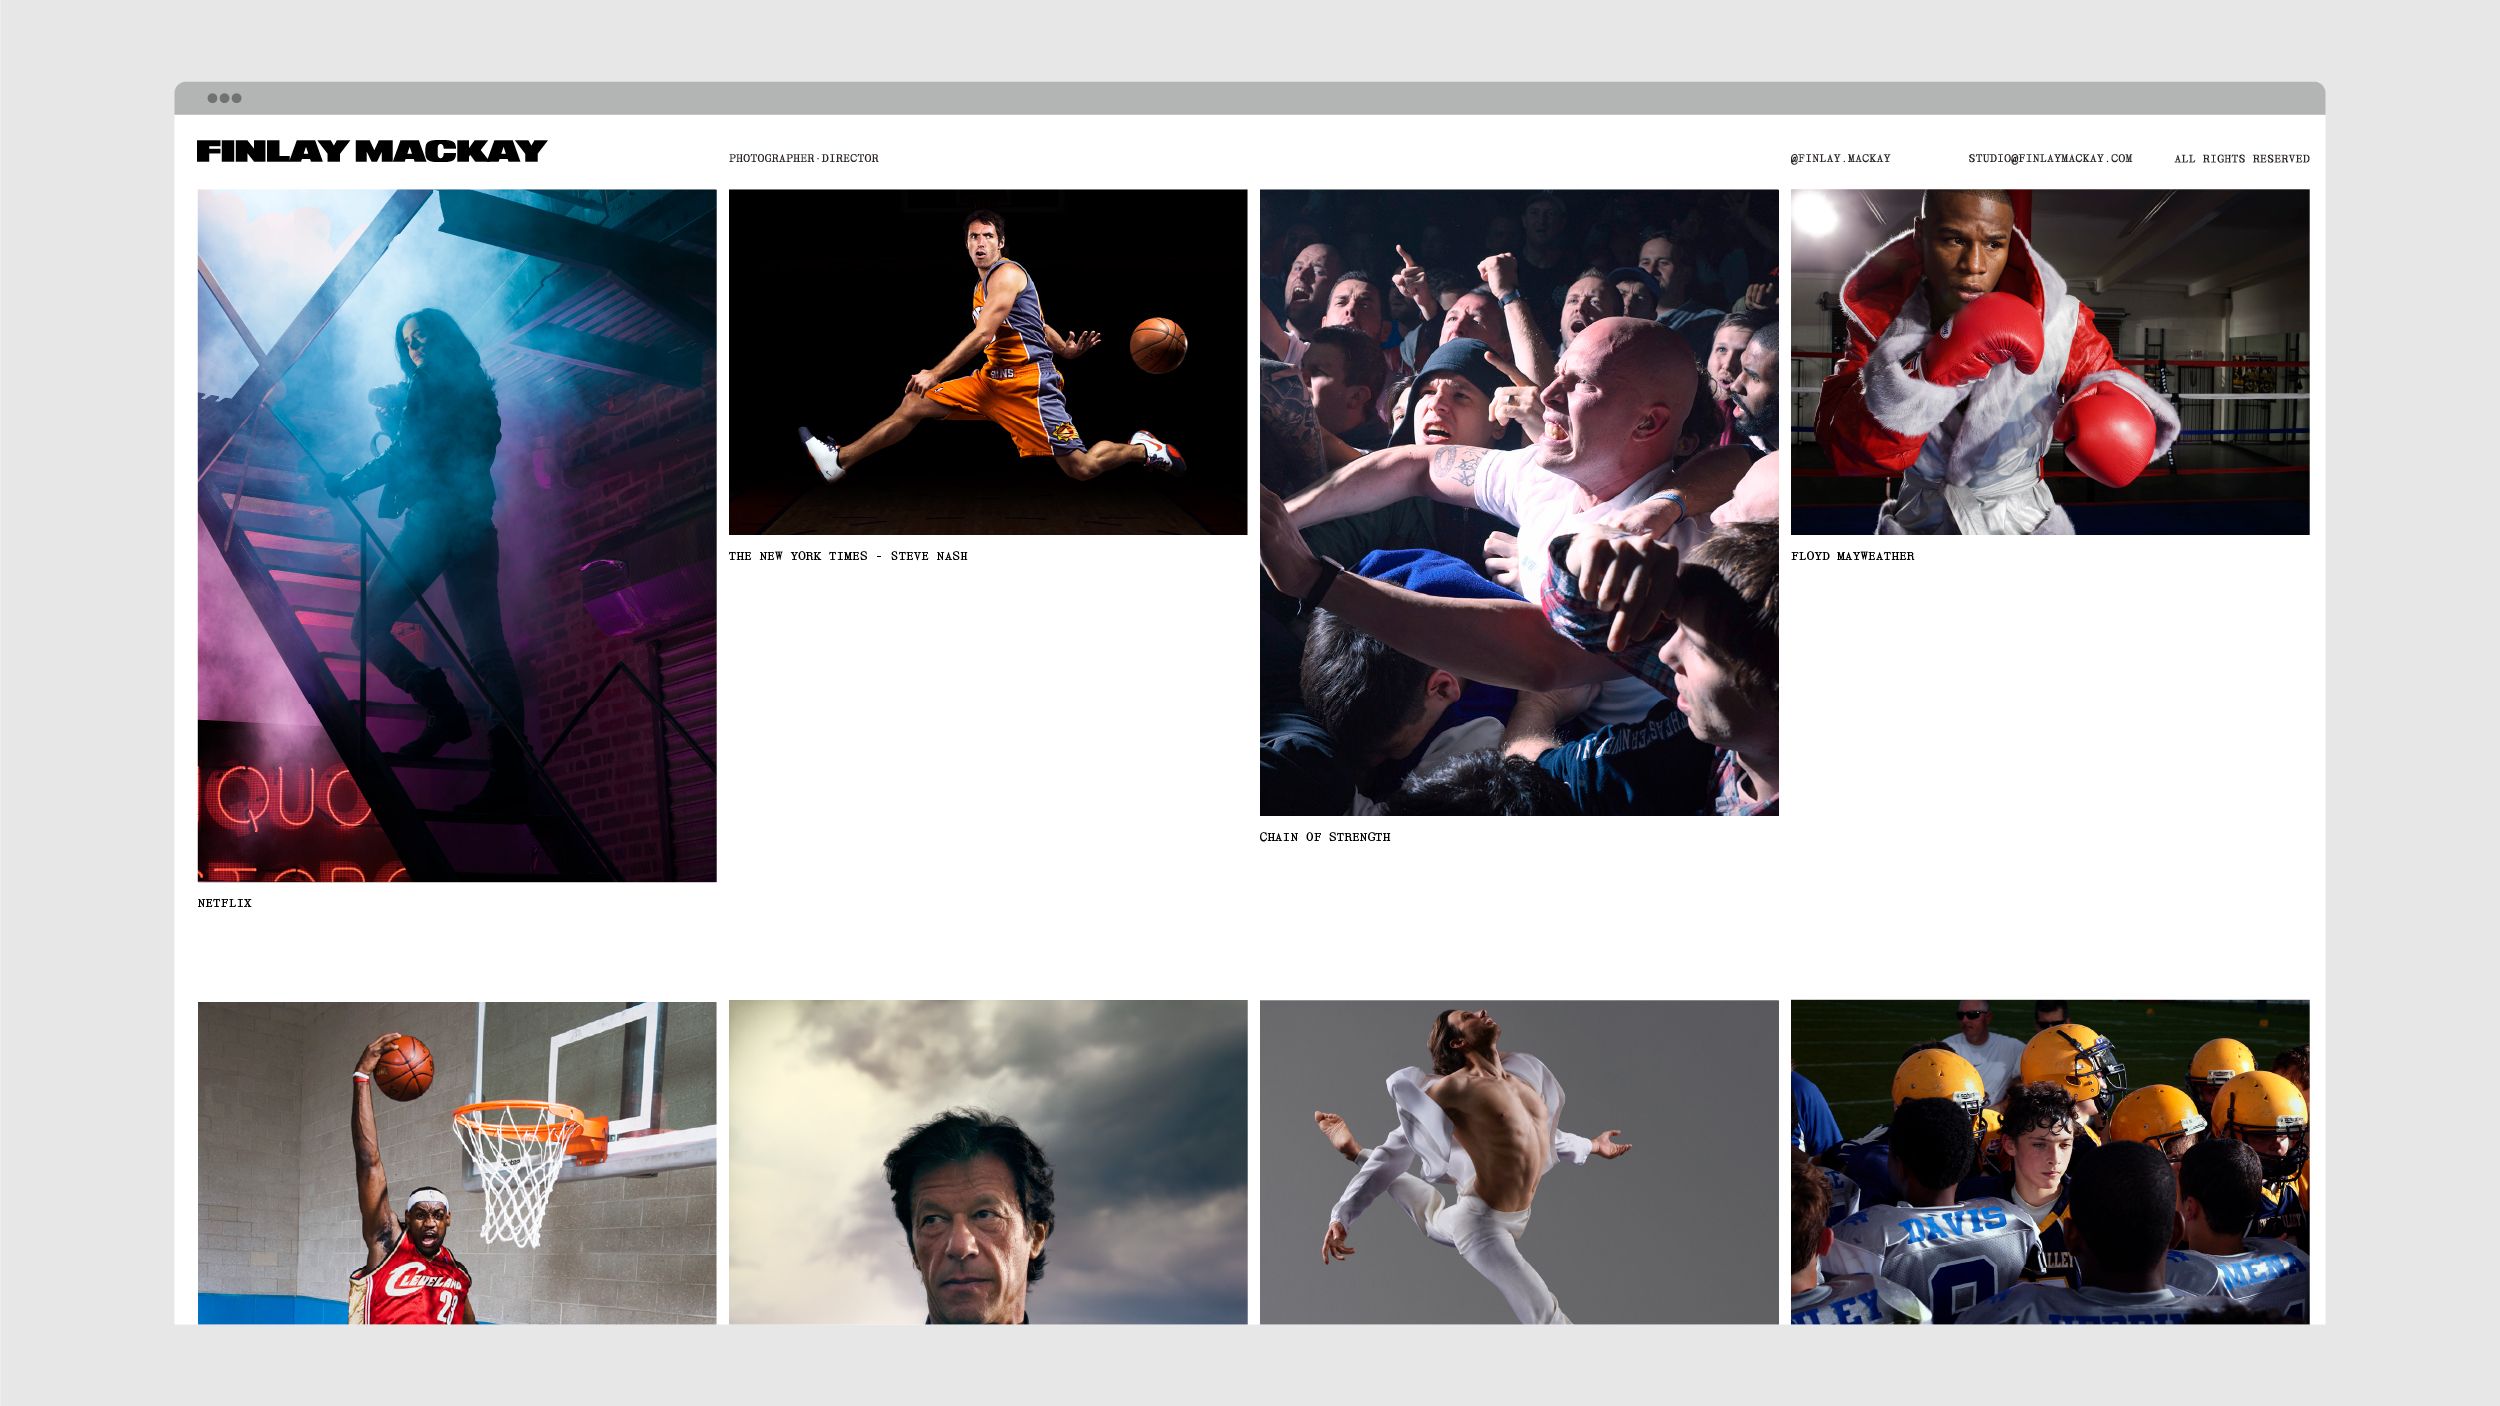The image size is (2500, 1406).
Task: Open the Chain of Strength crowd photo
Action: [x=1518, y=502]
